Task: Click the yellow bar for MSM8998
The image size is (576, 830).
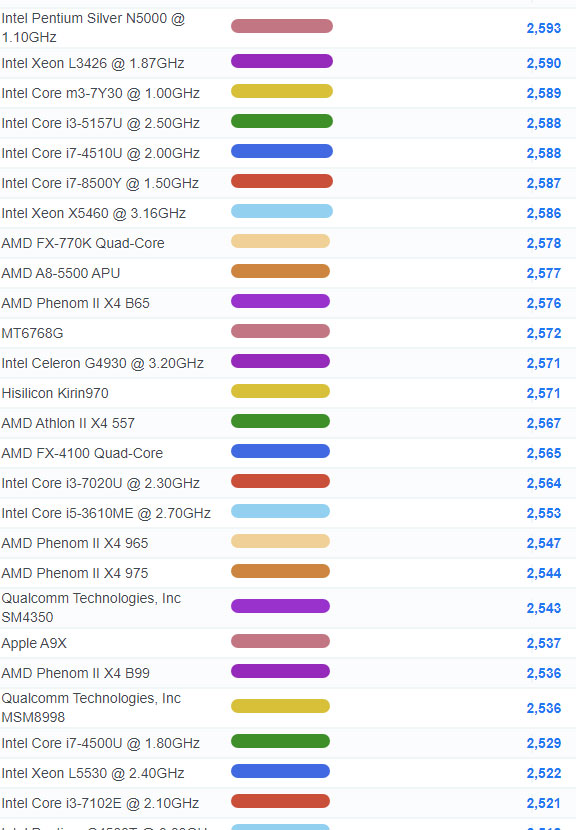Action: click(x=280, y=706)
